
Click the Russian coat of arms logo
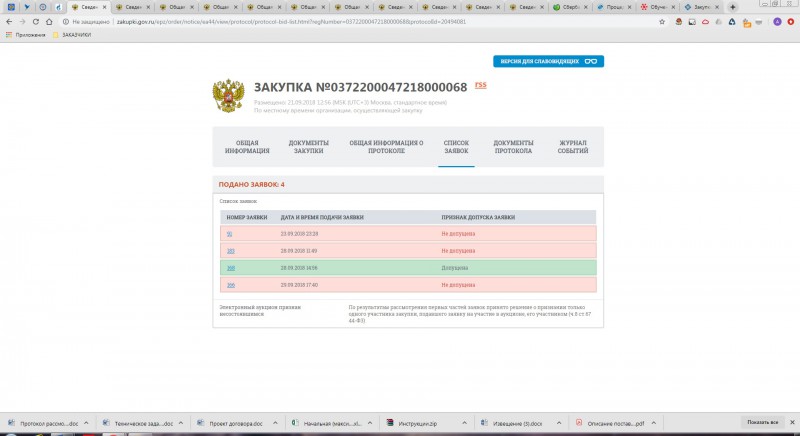228,95
